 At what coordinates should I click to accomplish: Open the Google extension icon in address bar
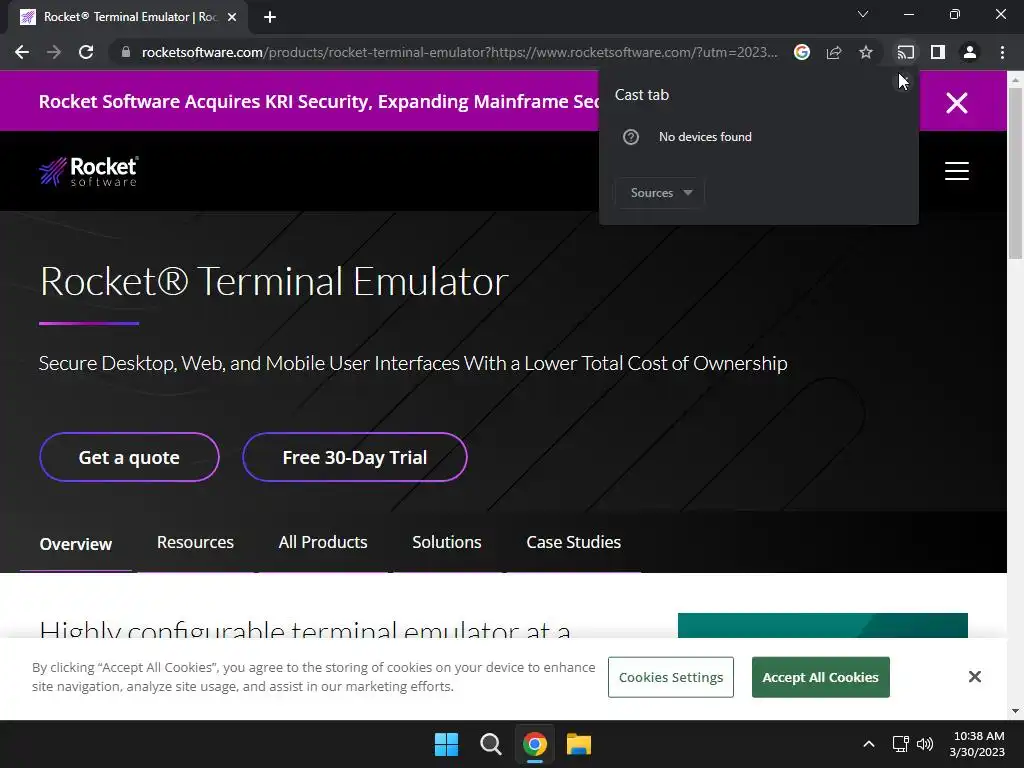[802, 52]
